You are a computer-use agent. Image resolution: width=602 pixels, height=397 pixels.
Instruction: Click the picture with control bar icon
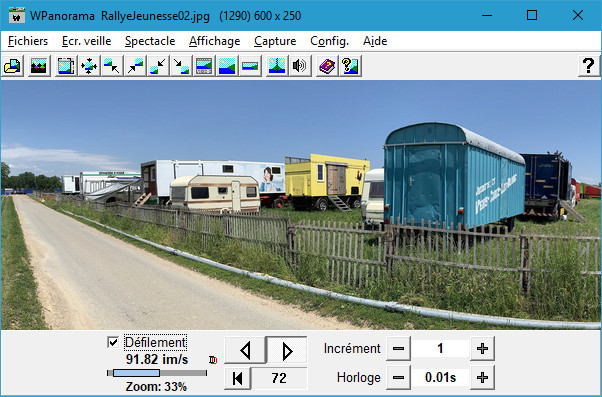click(x=204, y=66)
